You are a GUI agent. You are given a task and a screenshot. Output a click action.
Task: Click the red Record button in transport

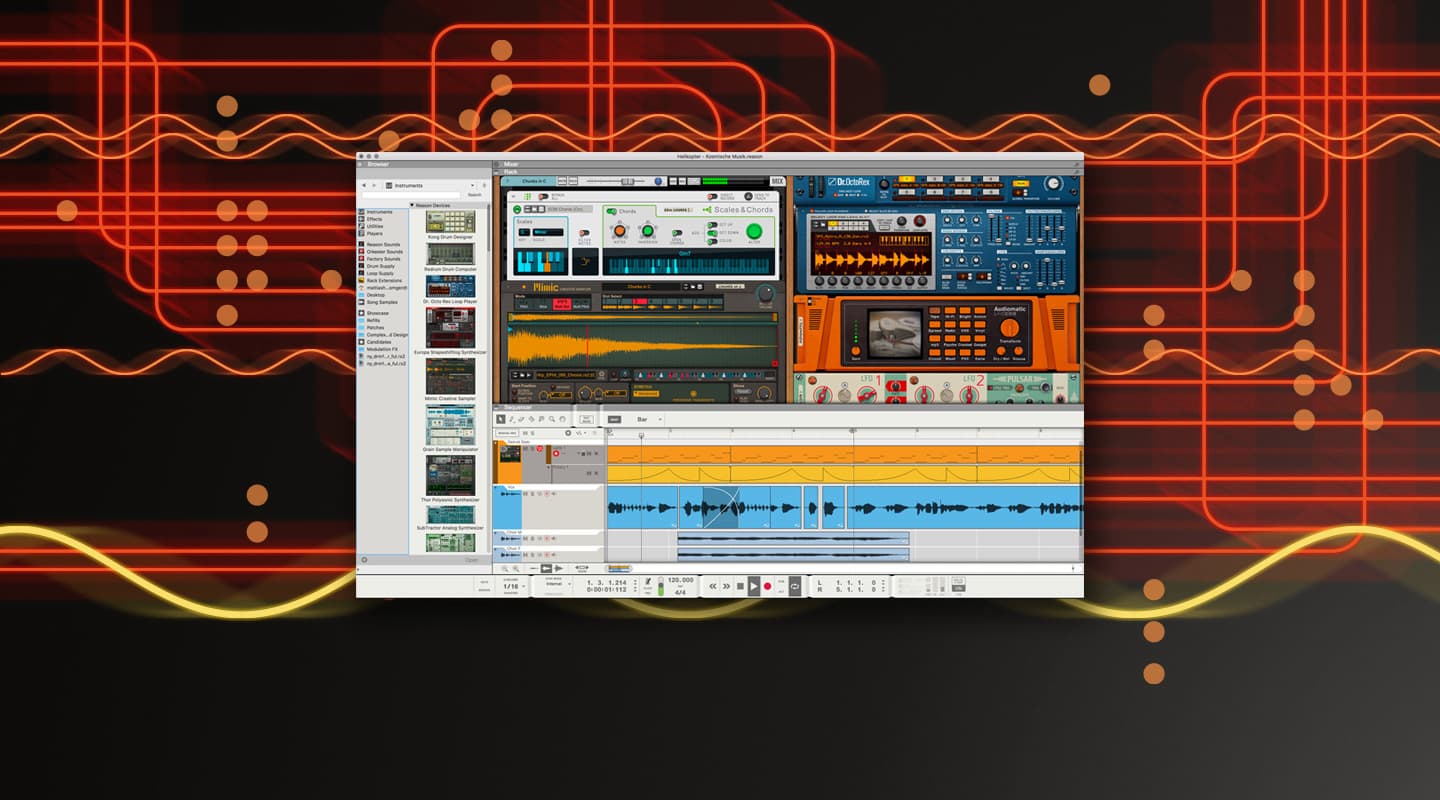(x=768, y=586)
